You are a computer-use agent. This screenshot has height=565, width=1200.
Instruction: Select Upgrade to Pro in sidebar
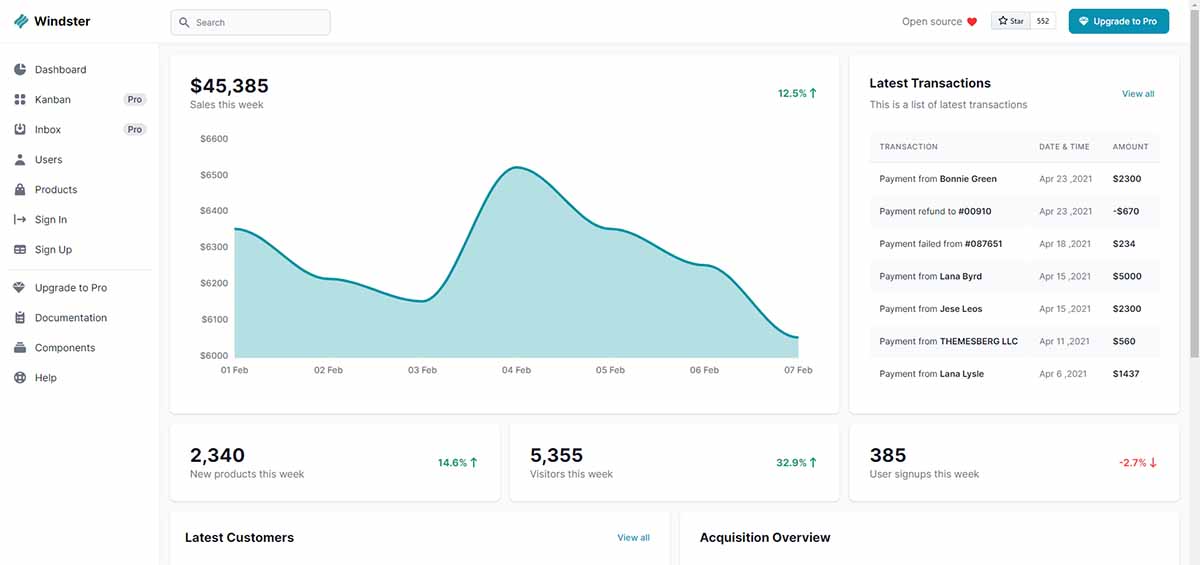tap(70, 288)
